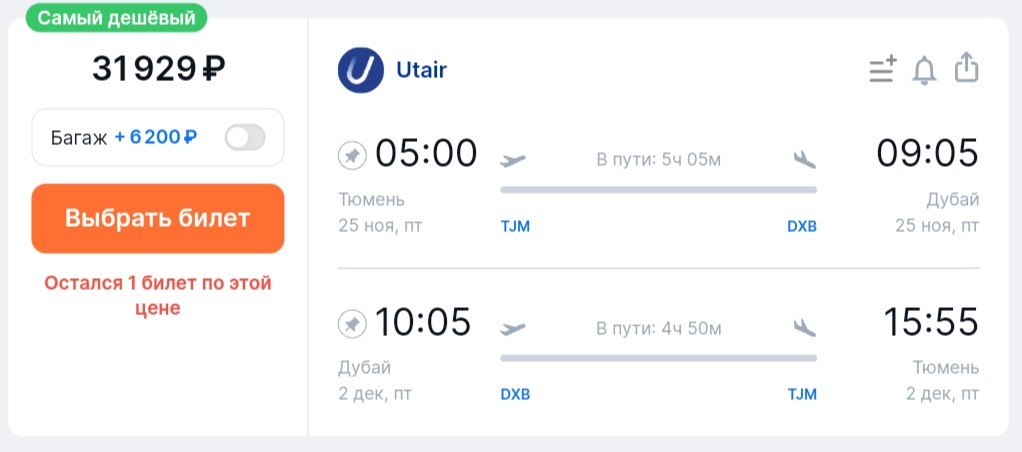
Task: Click landing plane icon on return flight
Action: (804, 328)
